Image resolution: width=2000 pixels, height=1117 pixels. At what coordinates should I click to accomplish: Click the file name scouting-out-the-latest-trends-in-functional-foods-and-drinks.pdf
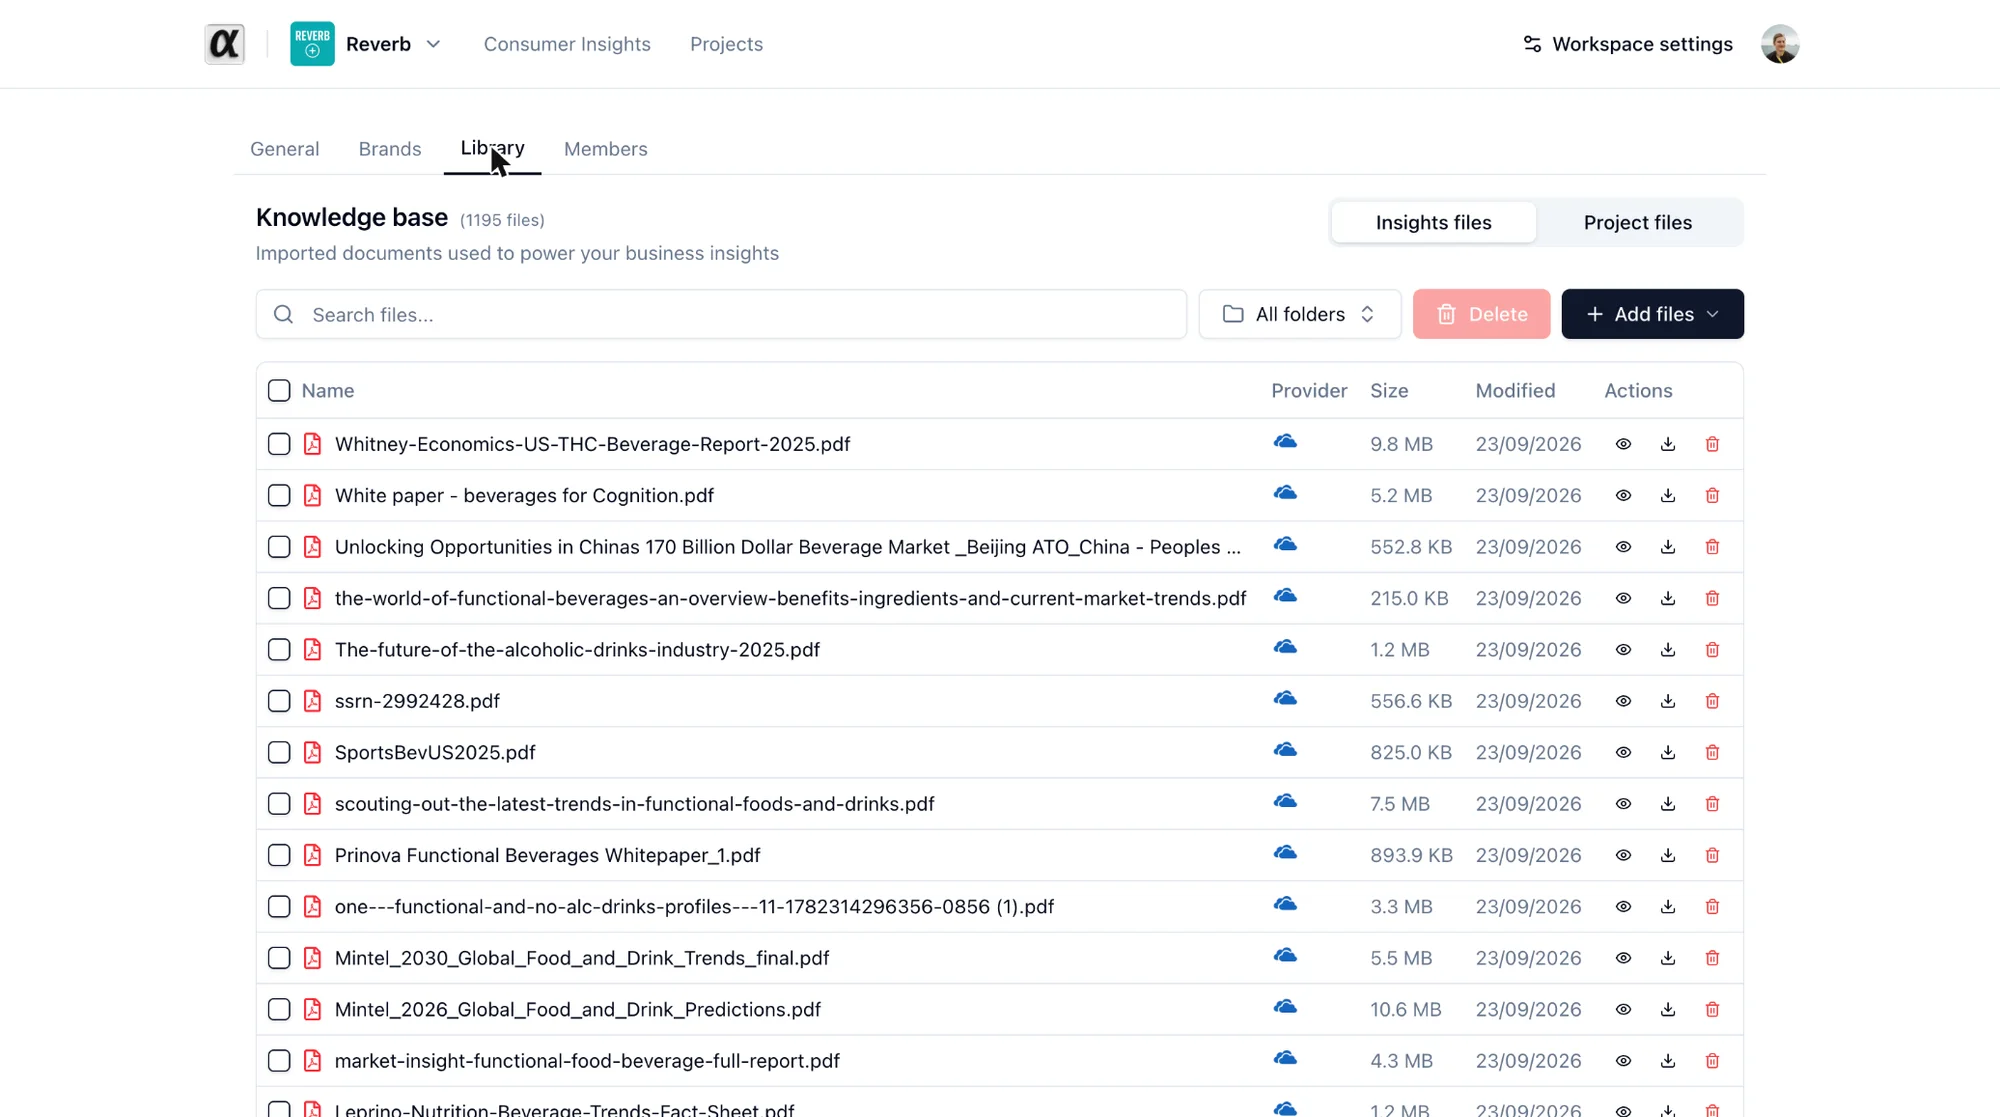634,804
